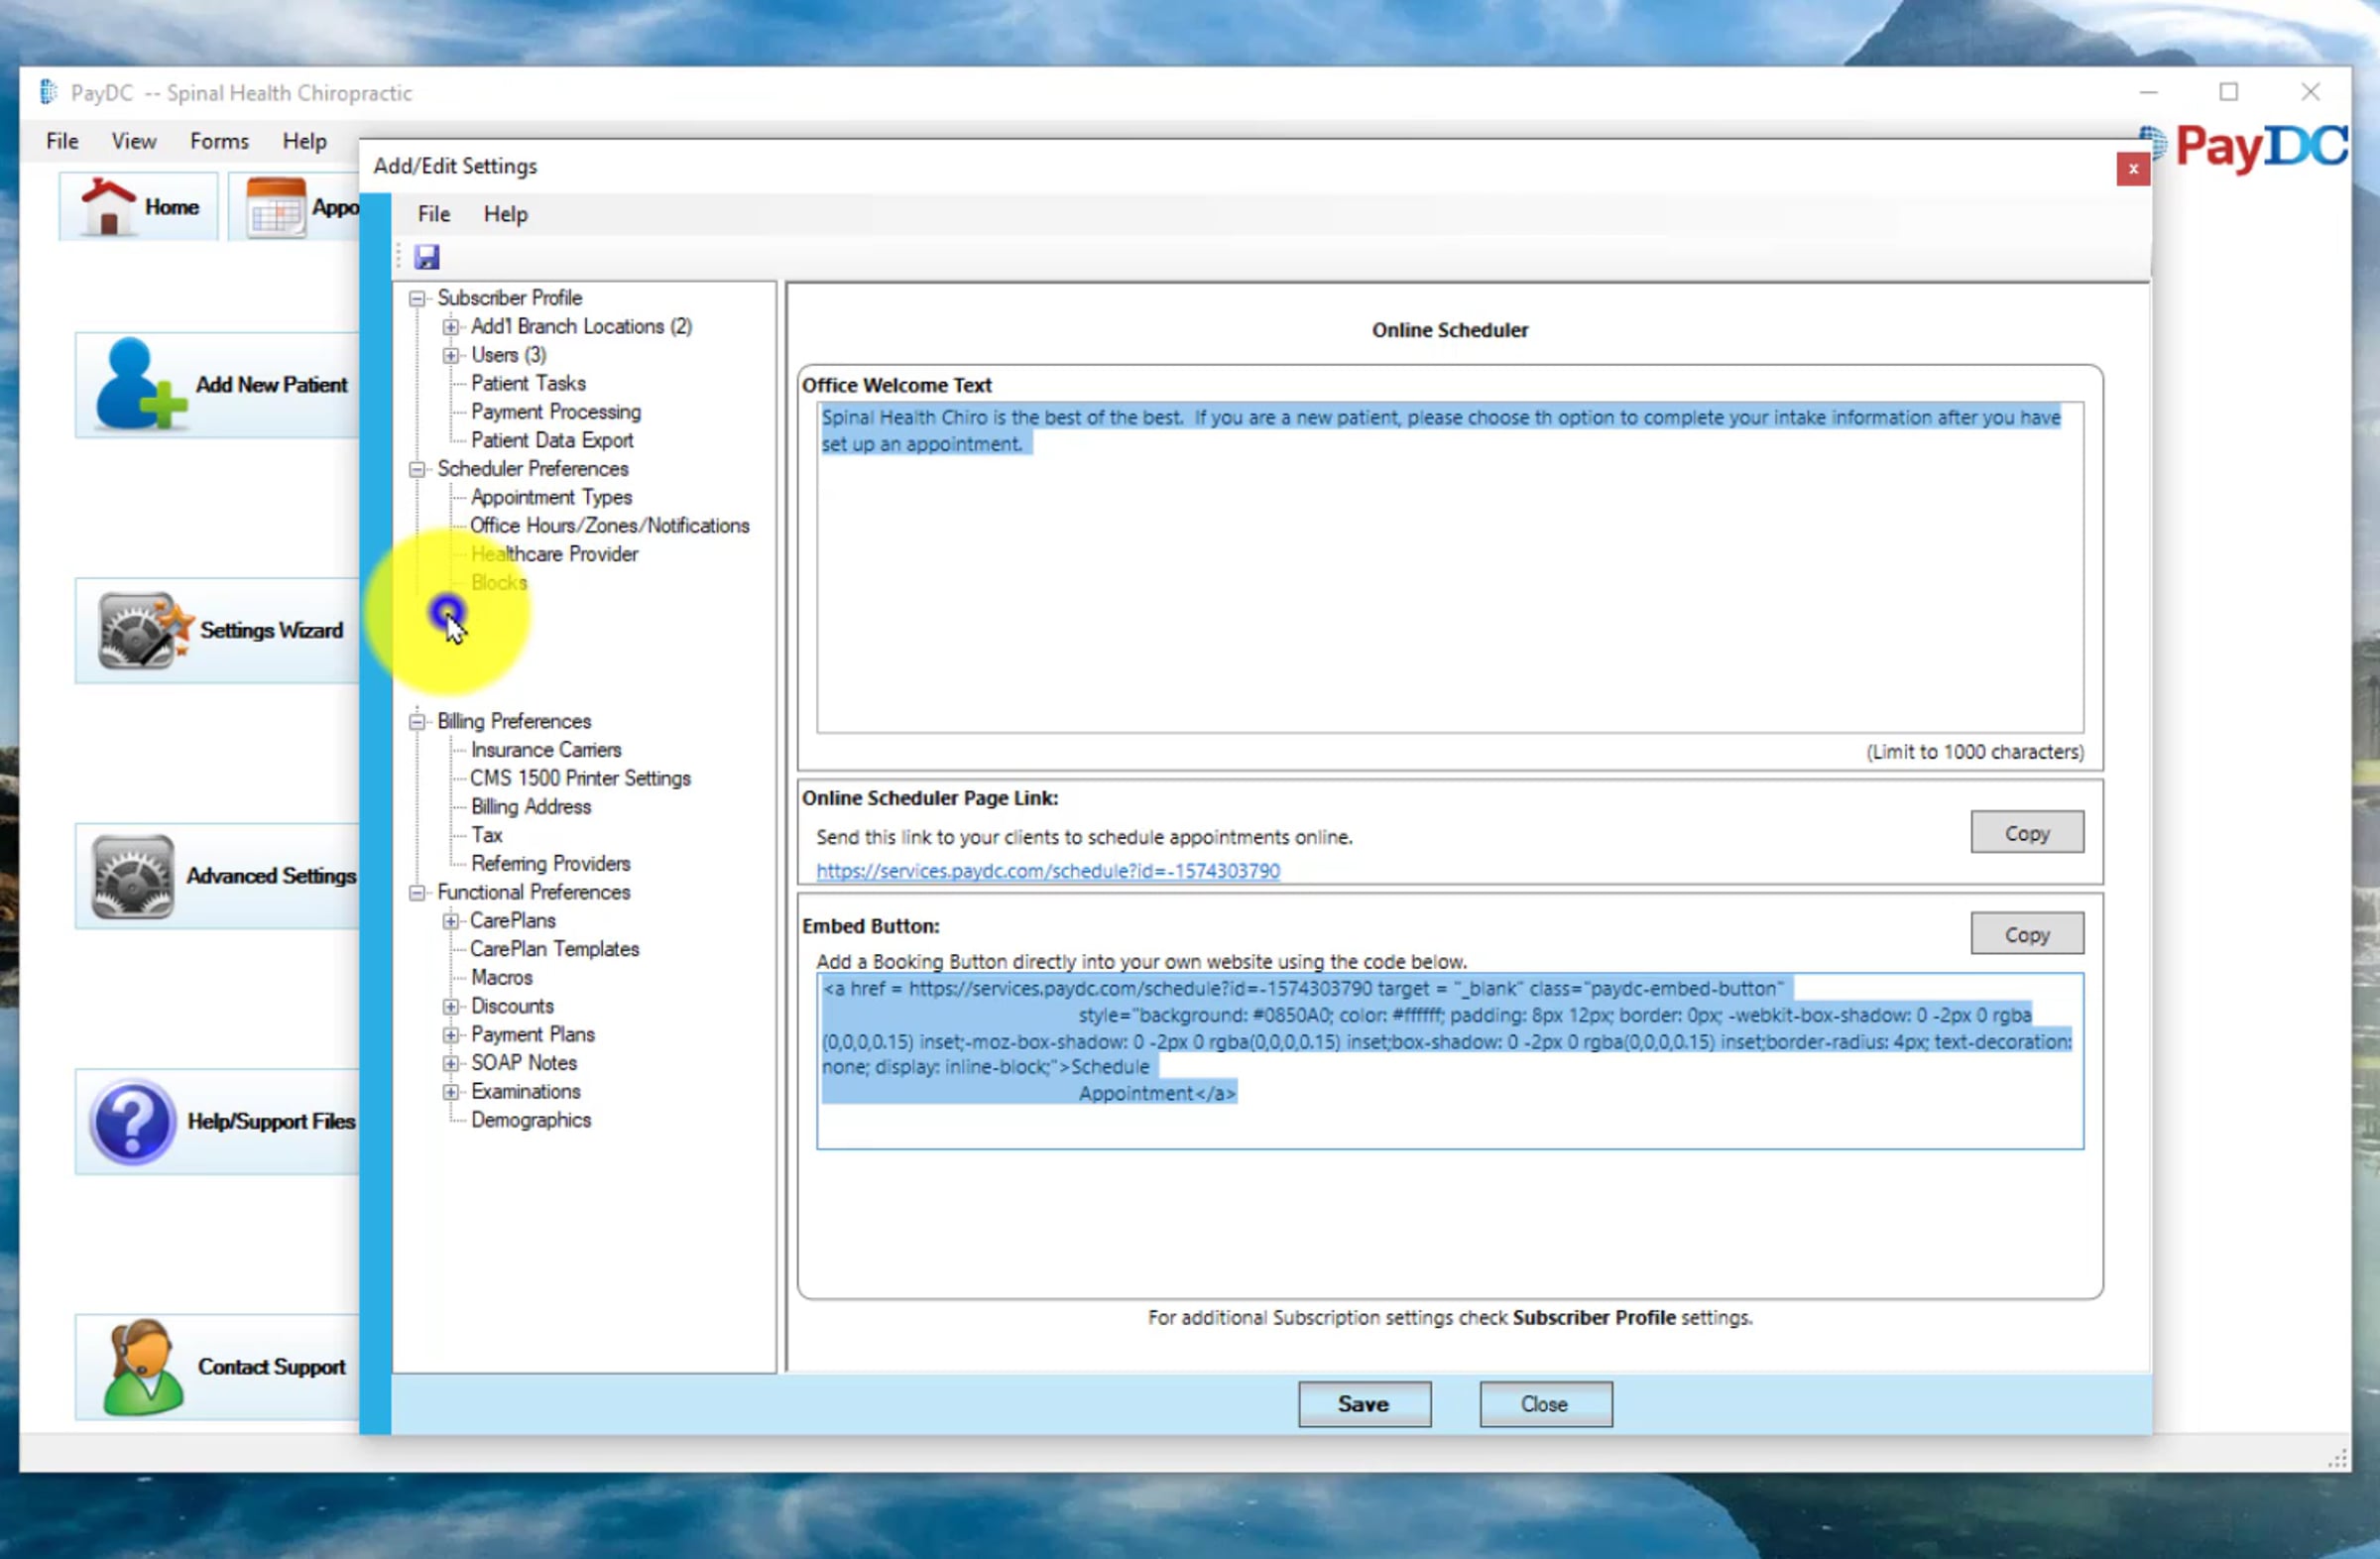This screenshot has width=2380, height=1559.
Task: Expand the Payment Plans tree node
Action: [x=451, y=1035]
